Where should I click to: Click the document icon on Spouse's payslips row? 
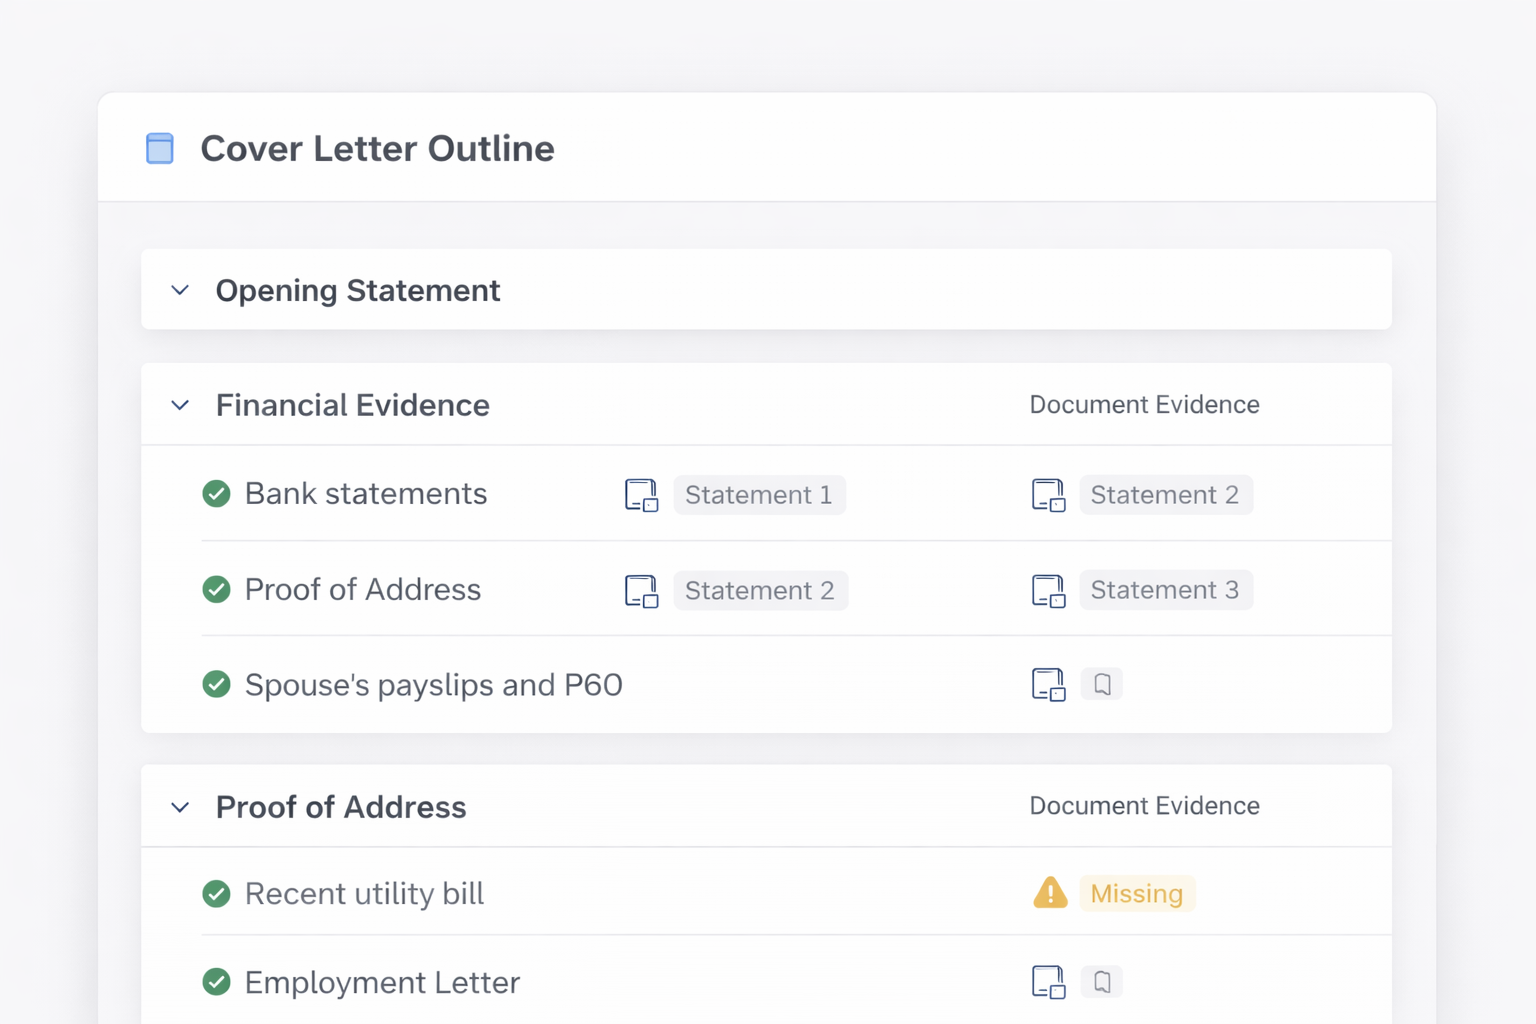click(x=1048, y=684)
